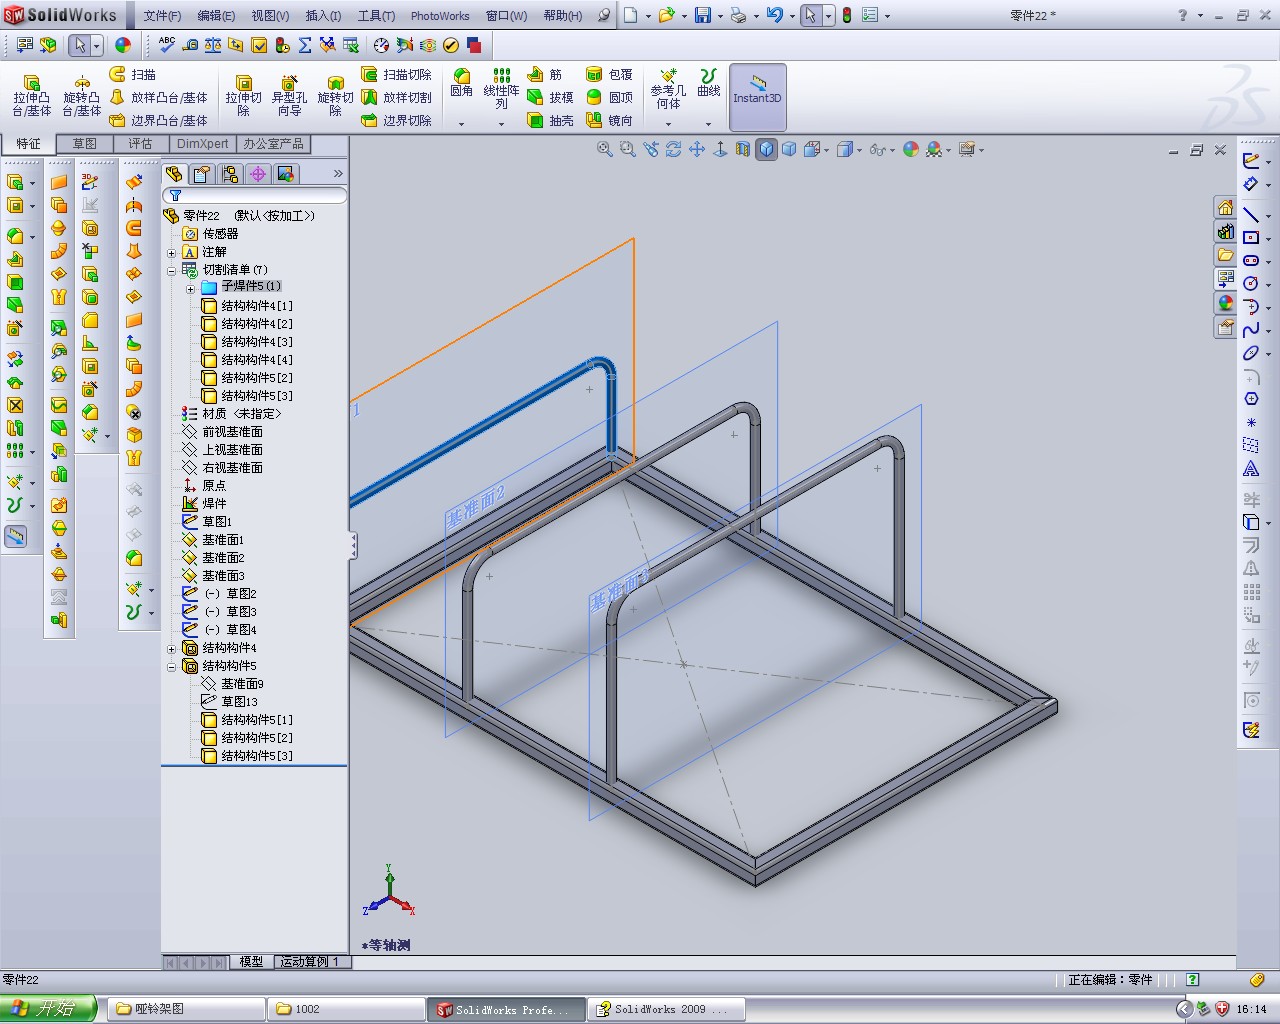Open the DimXpertManager tab icon
Viewport: 1280px width, 1024px height.
click(x=258, y=174)
